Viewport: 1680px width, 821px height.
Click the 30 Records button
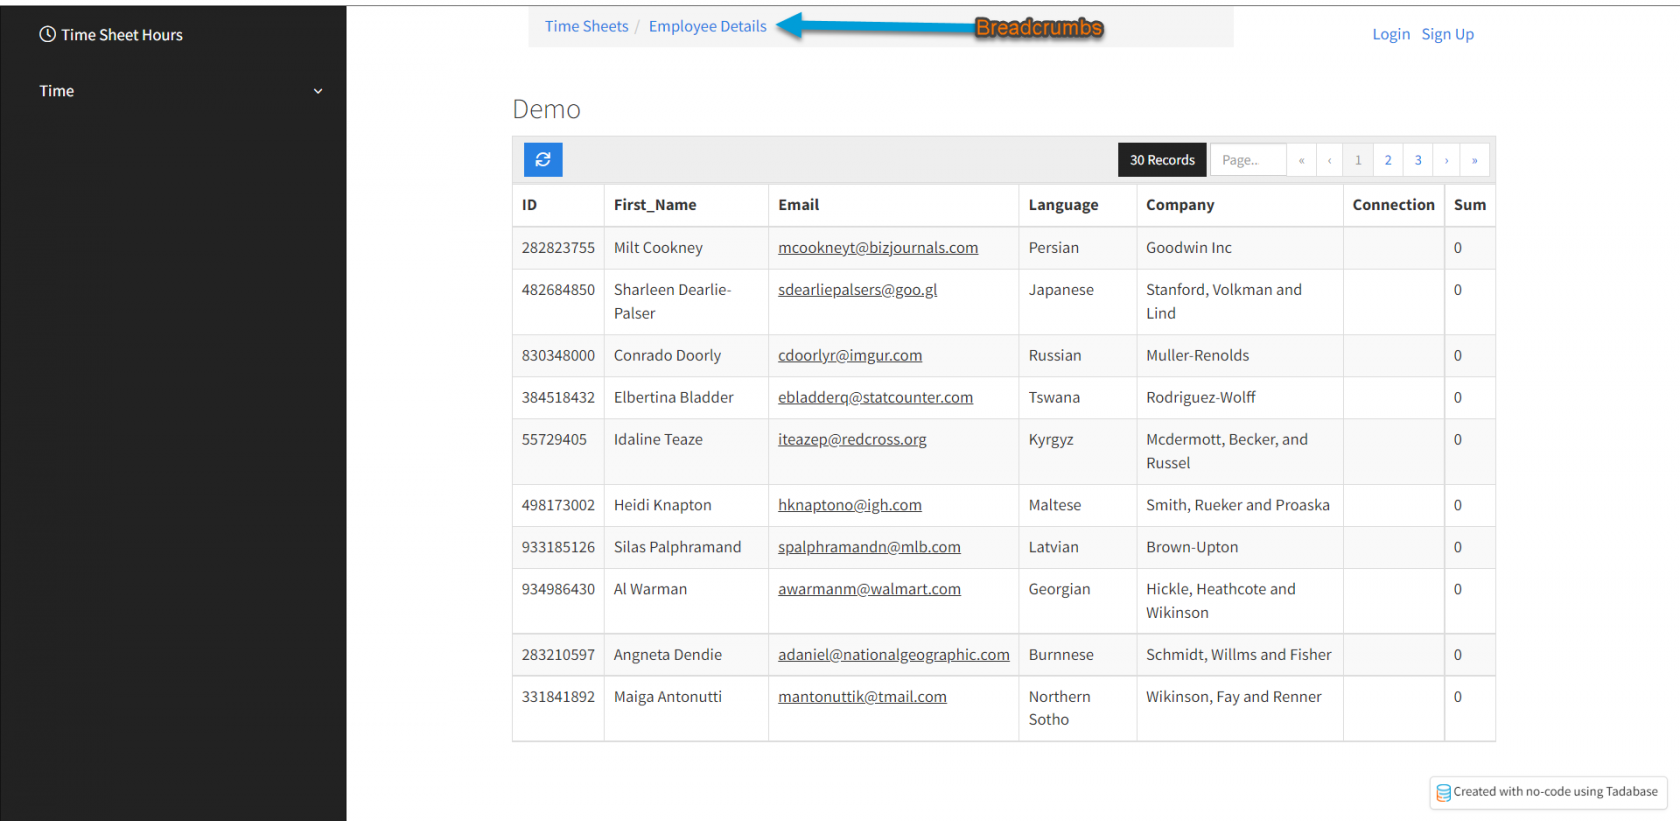[1162, 160]
